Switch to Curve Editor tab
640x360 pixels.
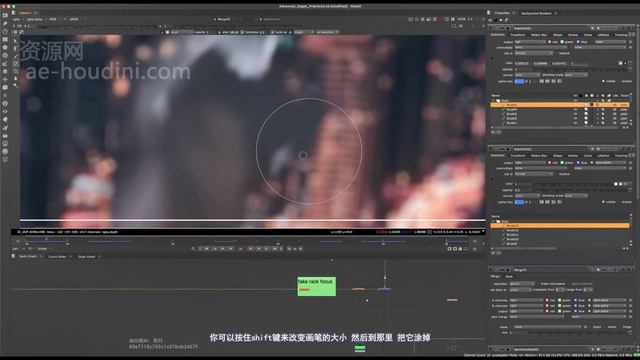[57, 256]
